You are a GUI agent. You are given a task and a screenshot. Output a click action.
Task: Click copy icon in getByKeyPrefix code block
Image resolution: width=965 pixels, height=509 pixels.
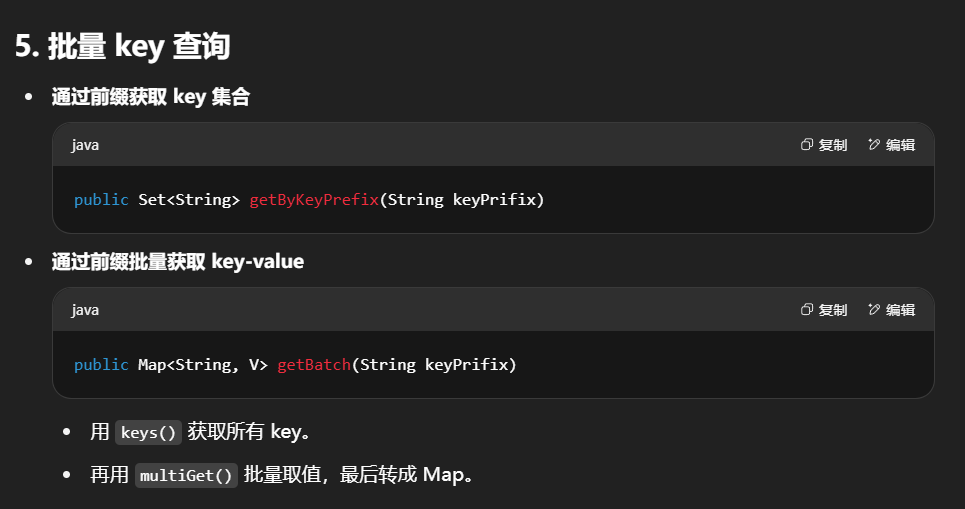[807, 145]
